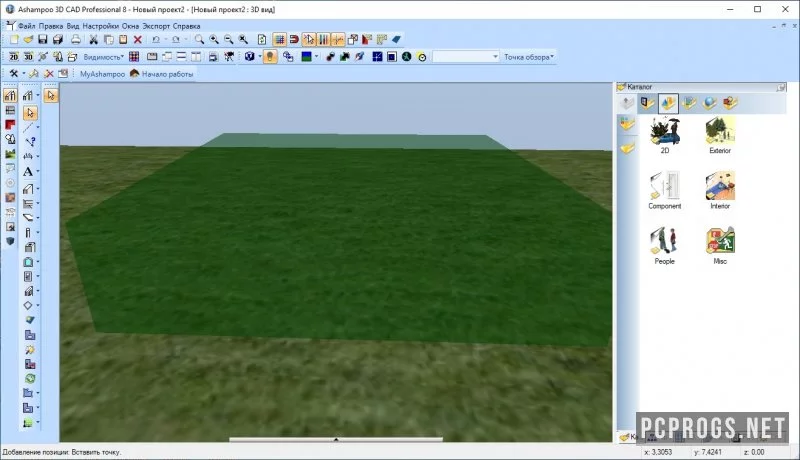Toggle the light bulb lighting button
This screenshot has width=800, height=460.
point(270,57)
